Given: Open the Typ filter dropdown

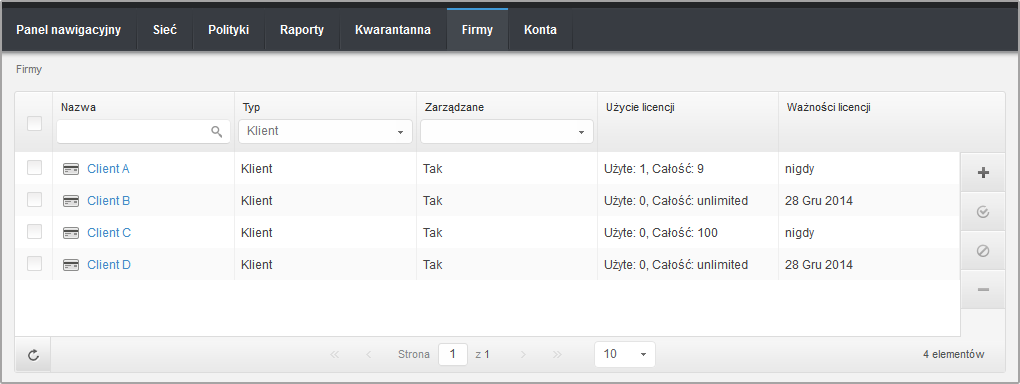Looking at the screenshot, I should (325, 131).
